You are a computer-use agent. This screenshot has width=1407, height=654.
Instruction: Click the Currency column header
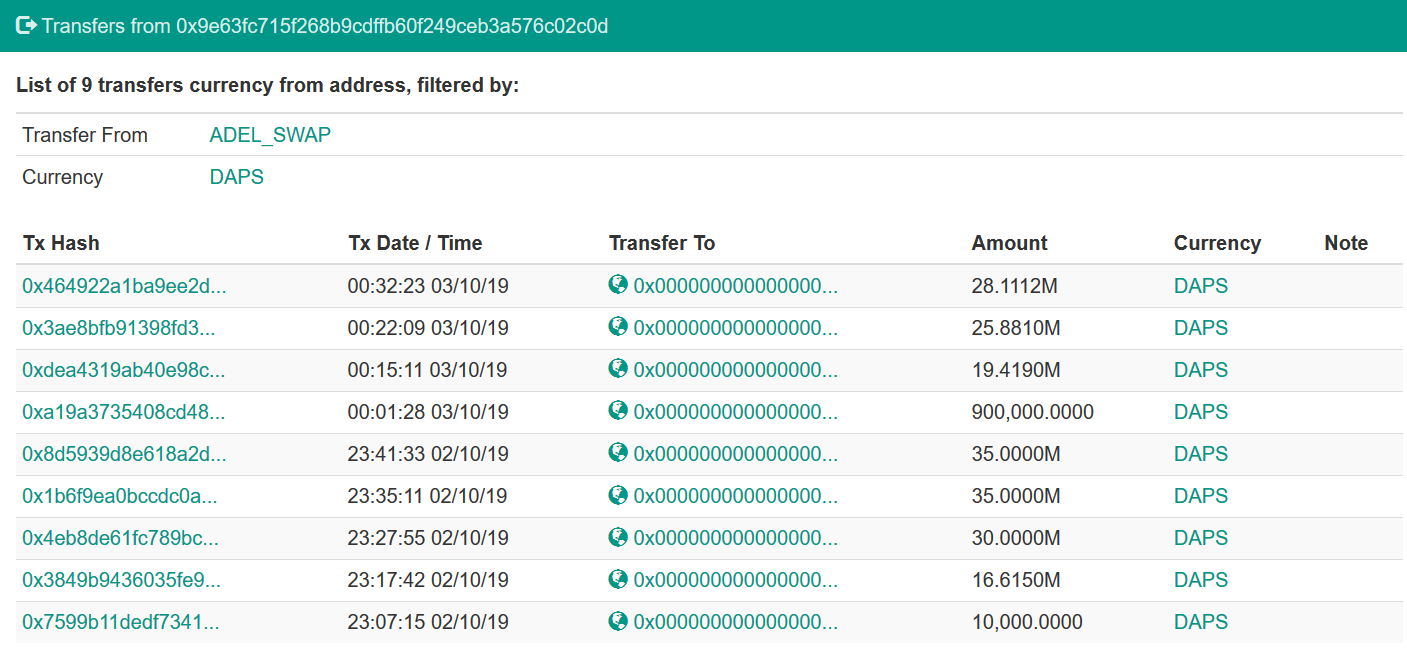1217,243
